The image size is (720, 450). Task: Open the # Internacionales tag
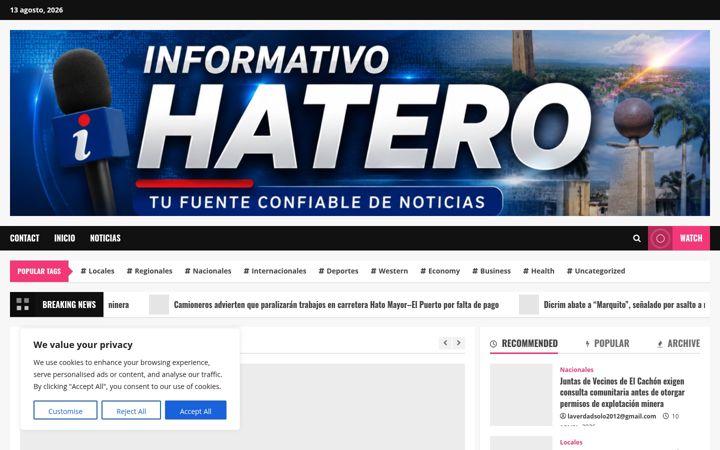(275, 271)
